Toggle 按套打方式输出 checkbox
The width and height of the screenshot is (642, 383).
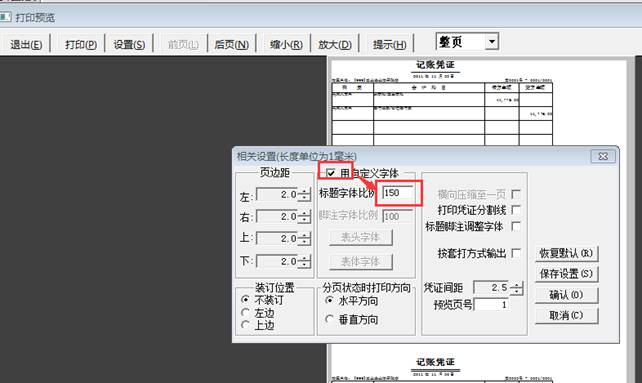(x=516, y=253)
